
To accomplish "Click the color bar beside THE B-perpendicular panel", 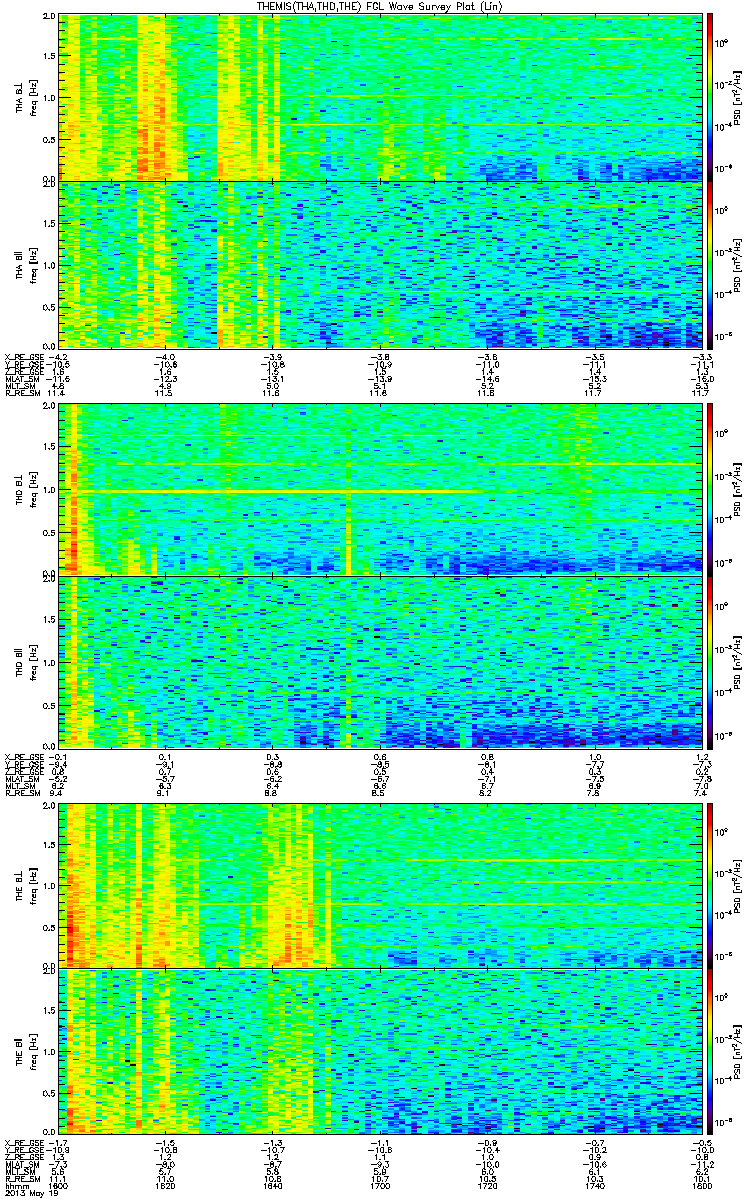I will (x=711, y=884).
